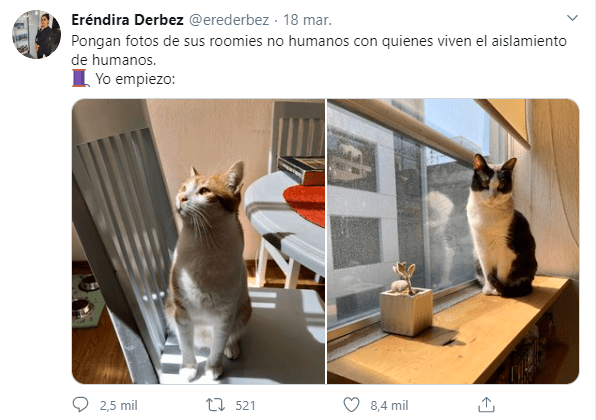Viewport: 596px width, 420px height.
Task: View the 2,5 mil replies count
Action: click(118, 406)
